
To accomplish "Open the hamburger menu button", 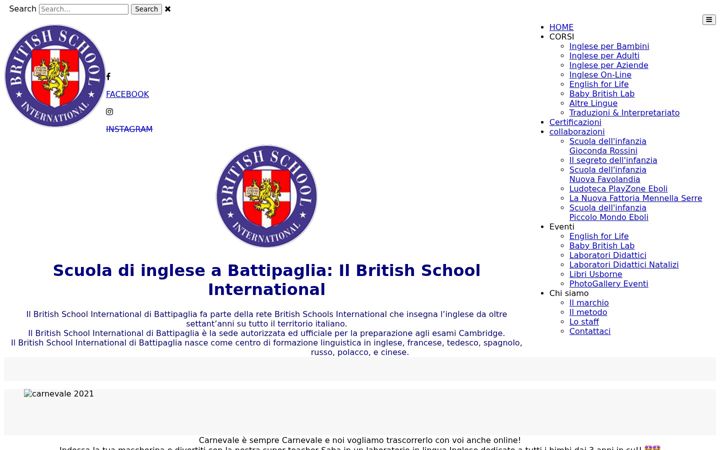I will [x=709, y=19].
